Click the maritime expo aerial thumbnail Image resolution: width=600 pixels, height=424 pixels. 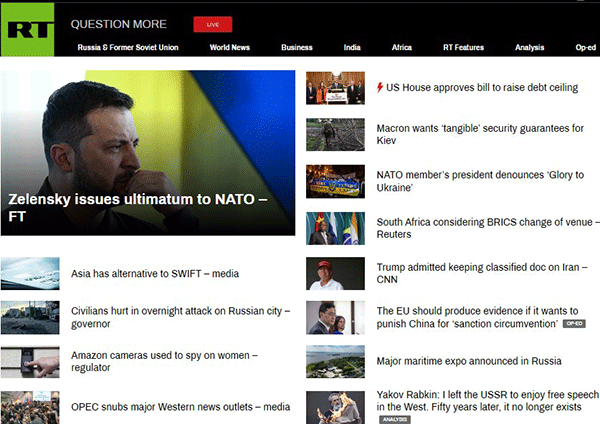[x=335, y=362]
